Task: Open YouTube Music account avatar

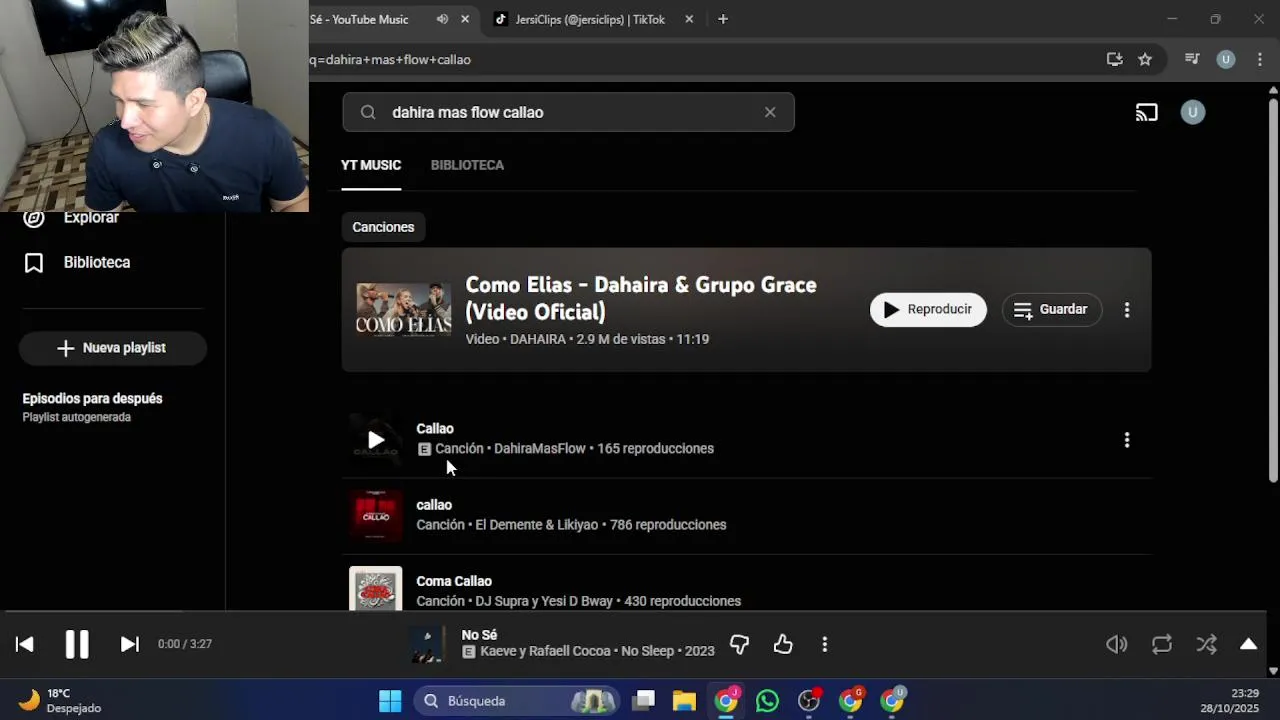Action: 1192,112
